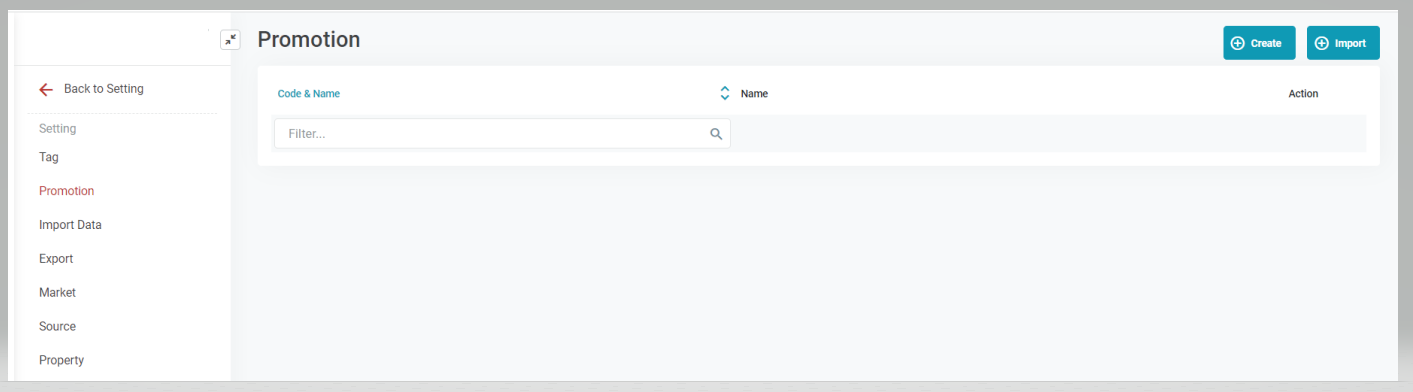Click the Create promotion button
The height and width of the screenshot is (392, 1413).
pos(1259,43)
